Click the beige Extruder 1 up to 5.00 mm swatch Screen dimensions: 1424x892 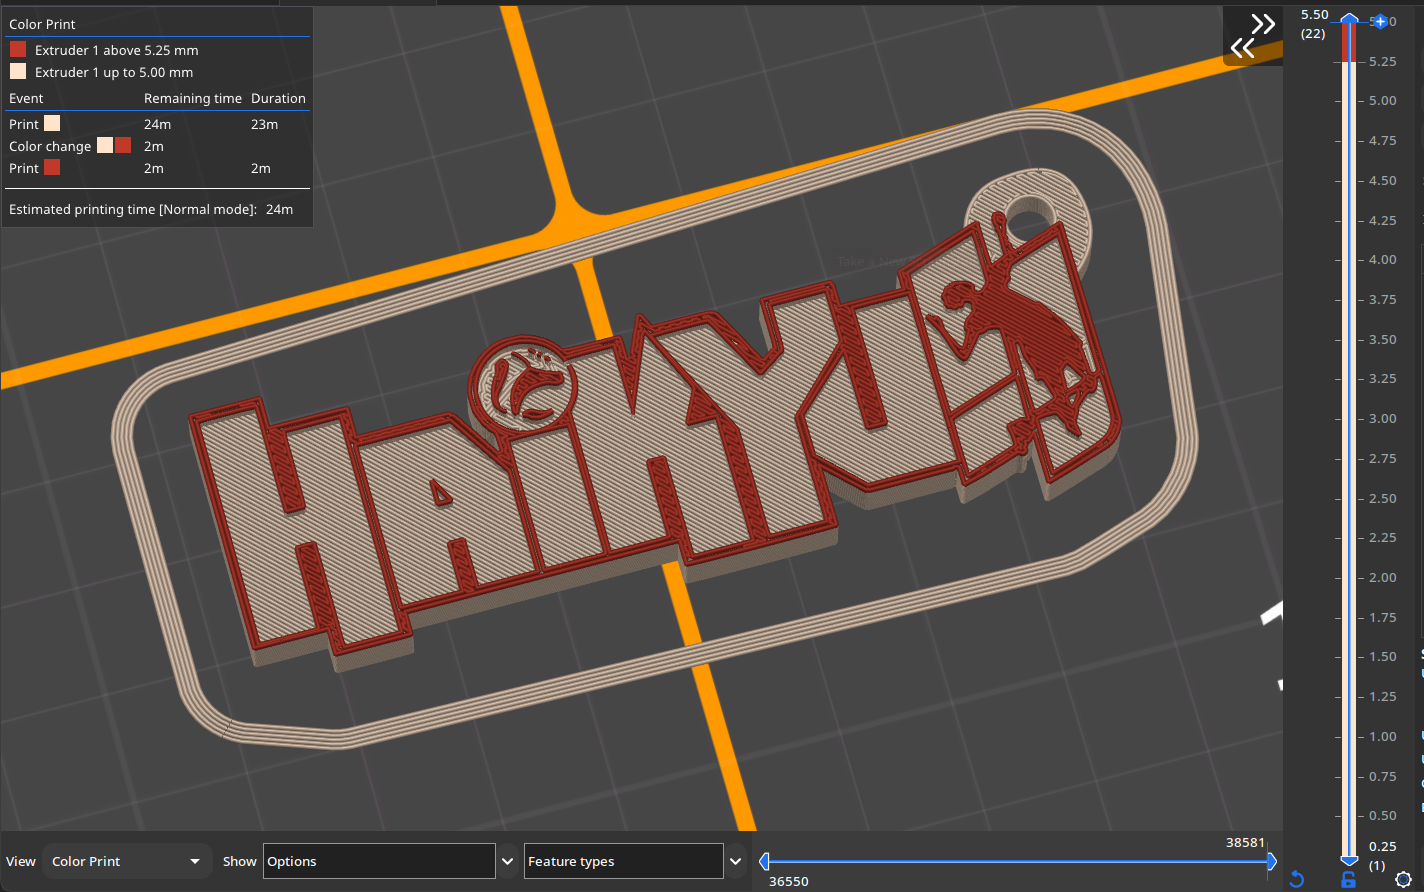[18, 72]
